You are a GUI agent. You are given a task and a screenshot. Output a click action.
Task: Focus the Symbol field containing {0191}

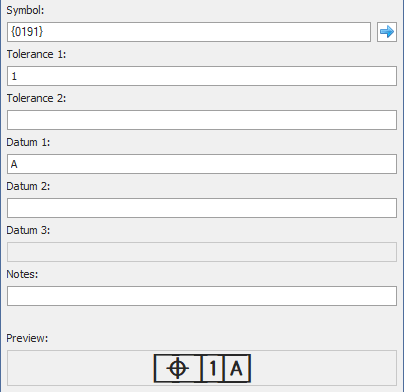click(x=189, y=32)
